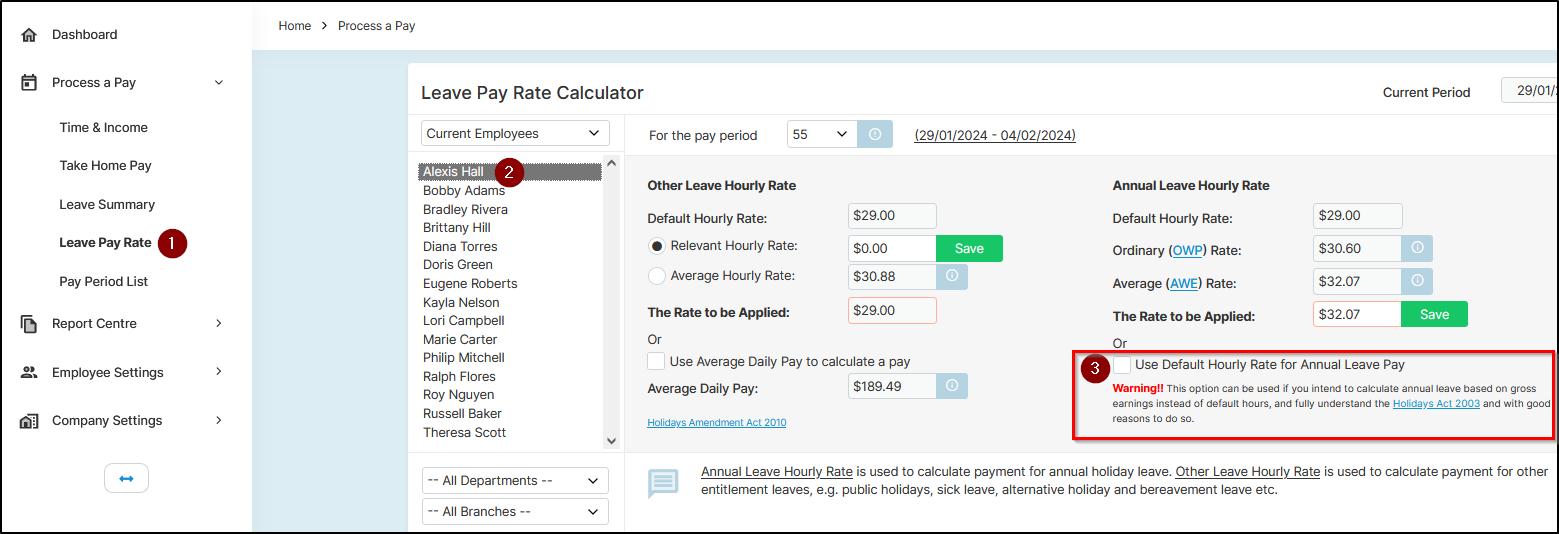Click the Dashboard home icon
This screenshot has height=534, width=1559.
click(x=29, y=35)
